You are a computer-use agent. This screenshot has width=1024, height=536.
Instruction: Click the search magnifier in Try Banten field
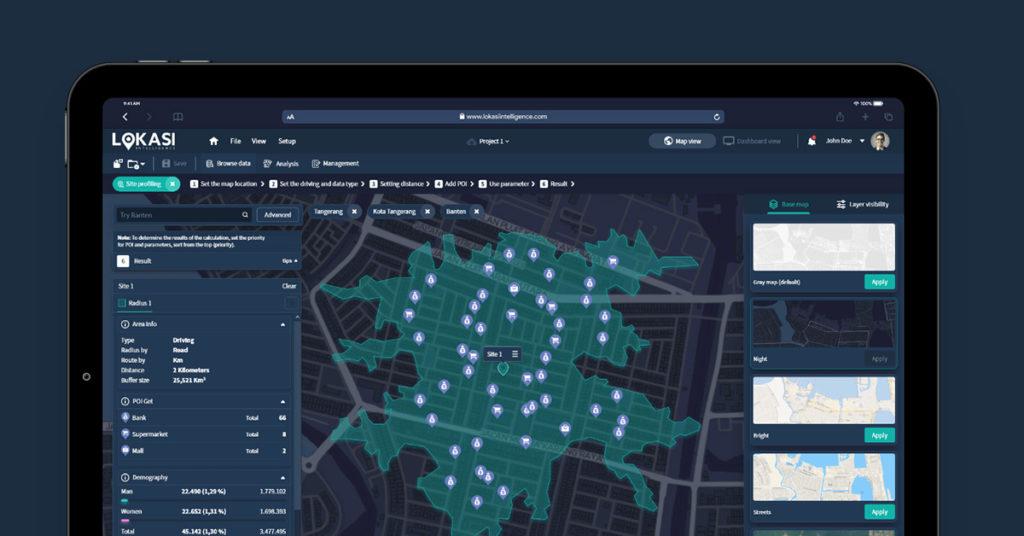[x=245, y=215]
